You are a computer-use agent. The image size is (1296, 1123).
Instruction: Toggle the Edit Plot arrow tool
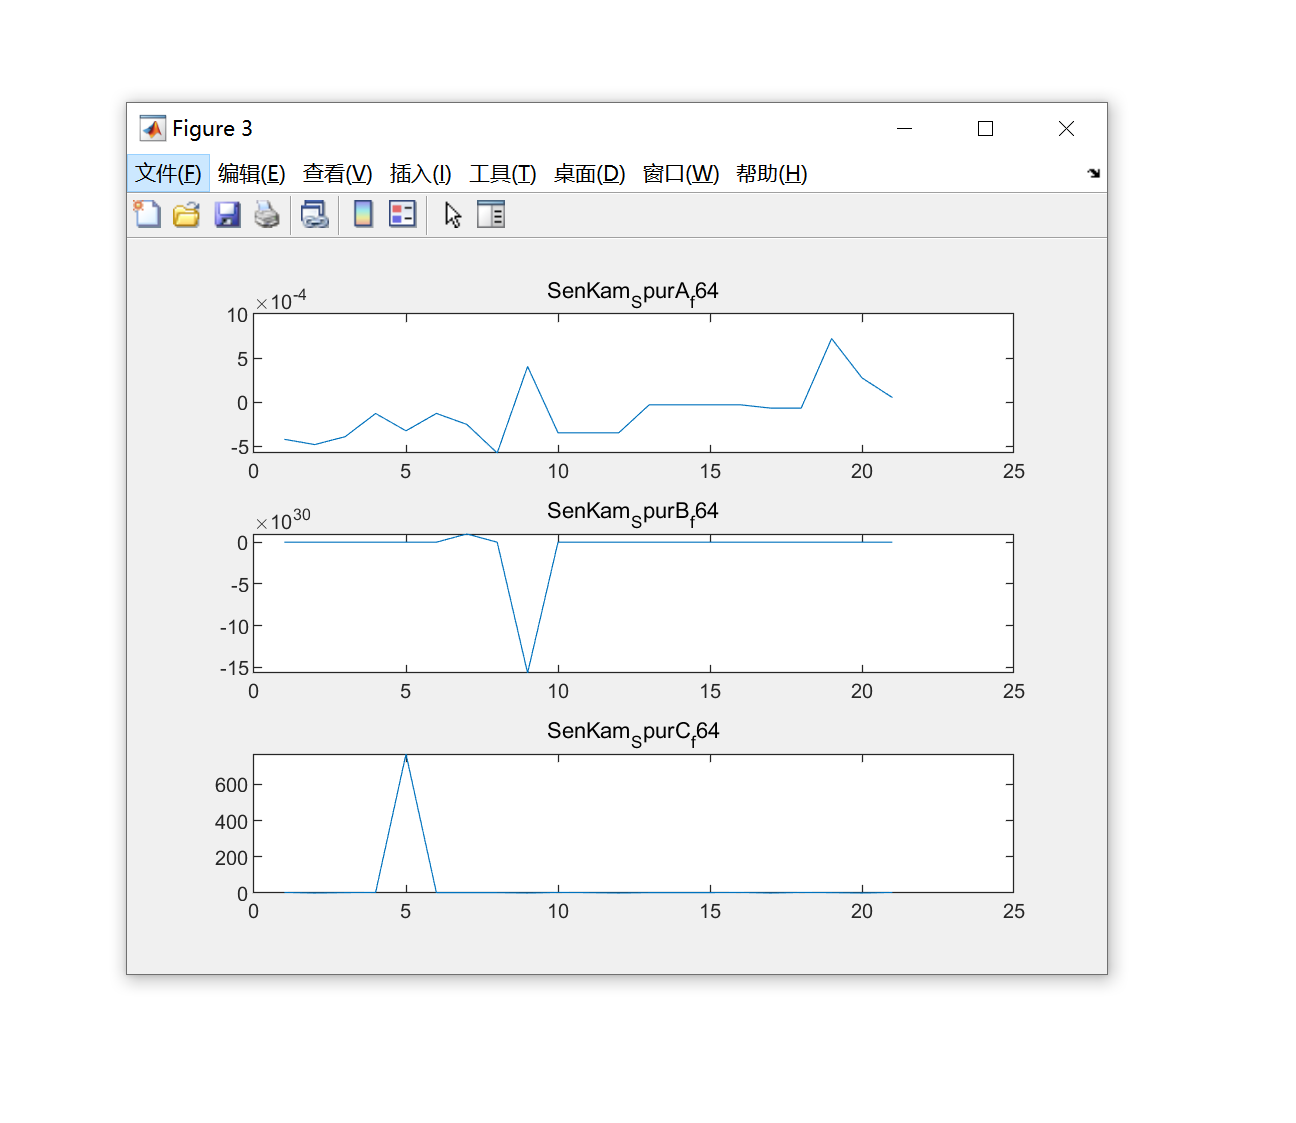(453, 214)
